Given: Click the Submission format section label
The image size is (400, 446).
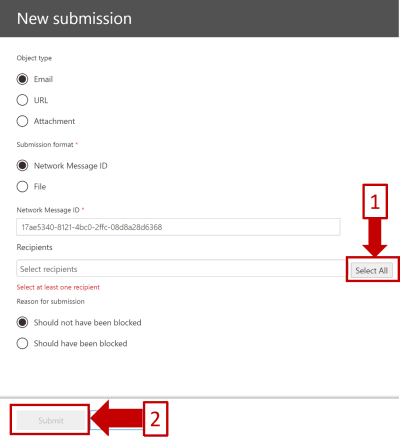Looking at the screenshot, I should [x=45, y=144].
